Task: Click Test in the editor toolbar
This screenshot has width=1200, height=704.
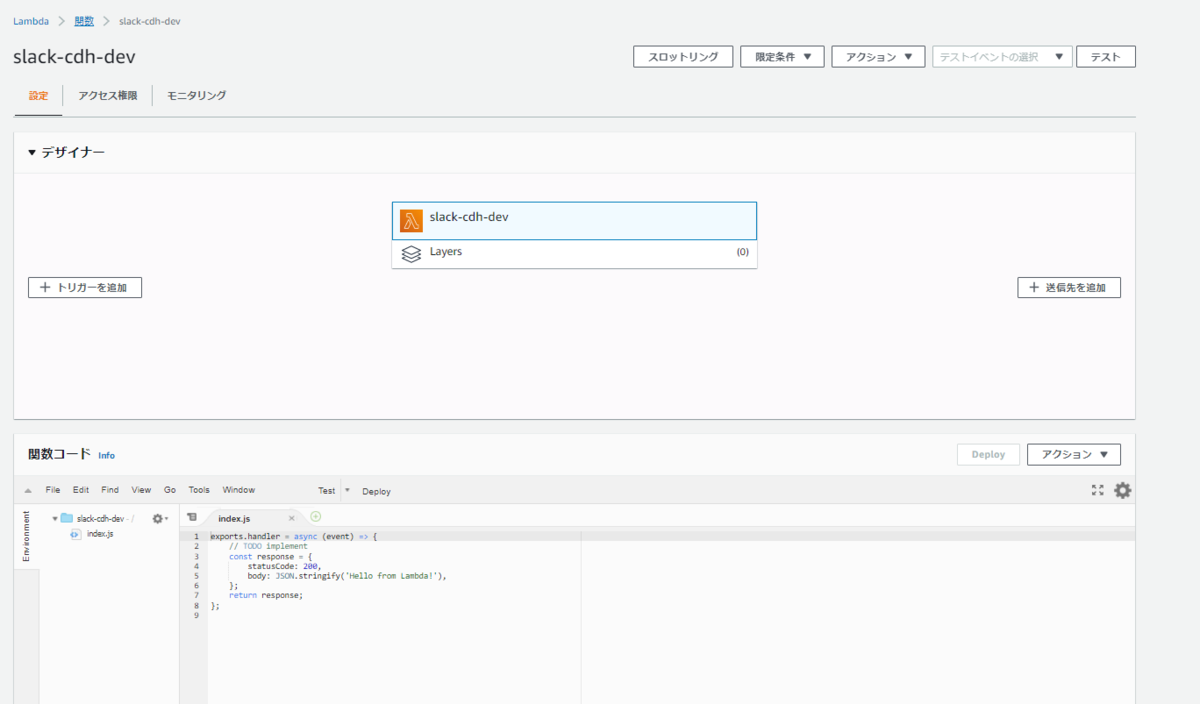Action: (x=327, y=491)
